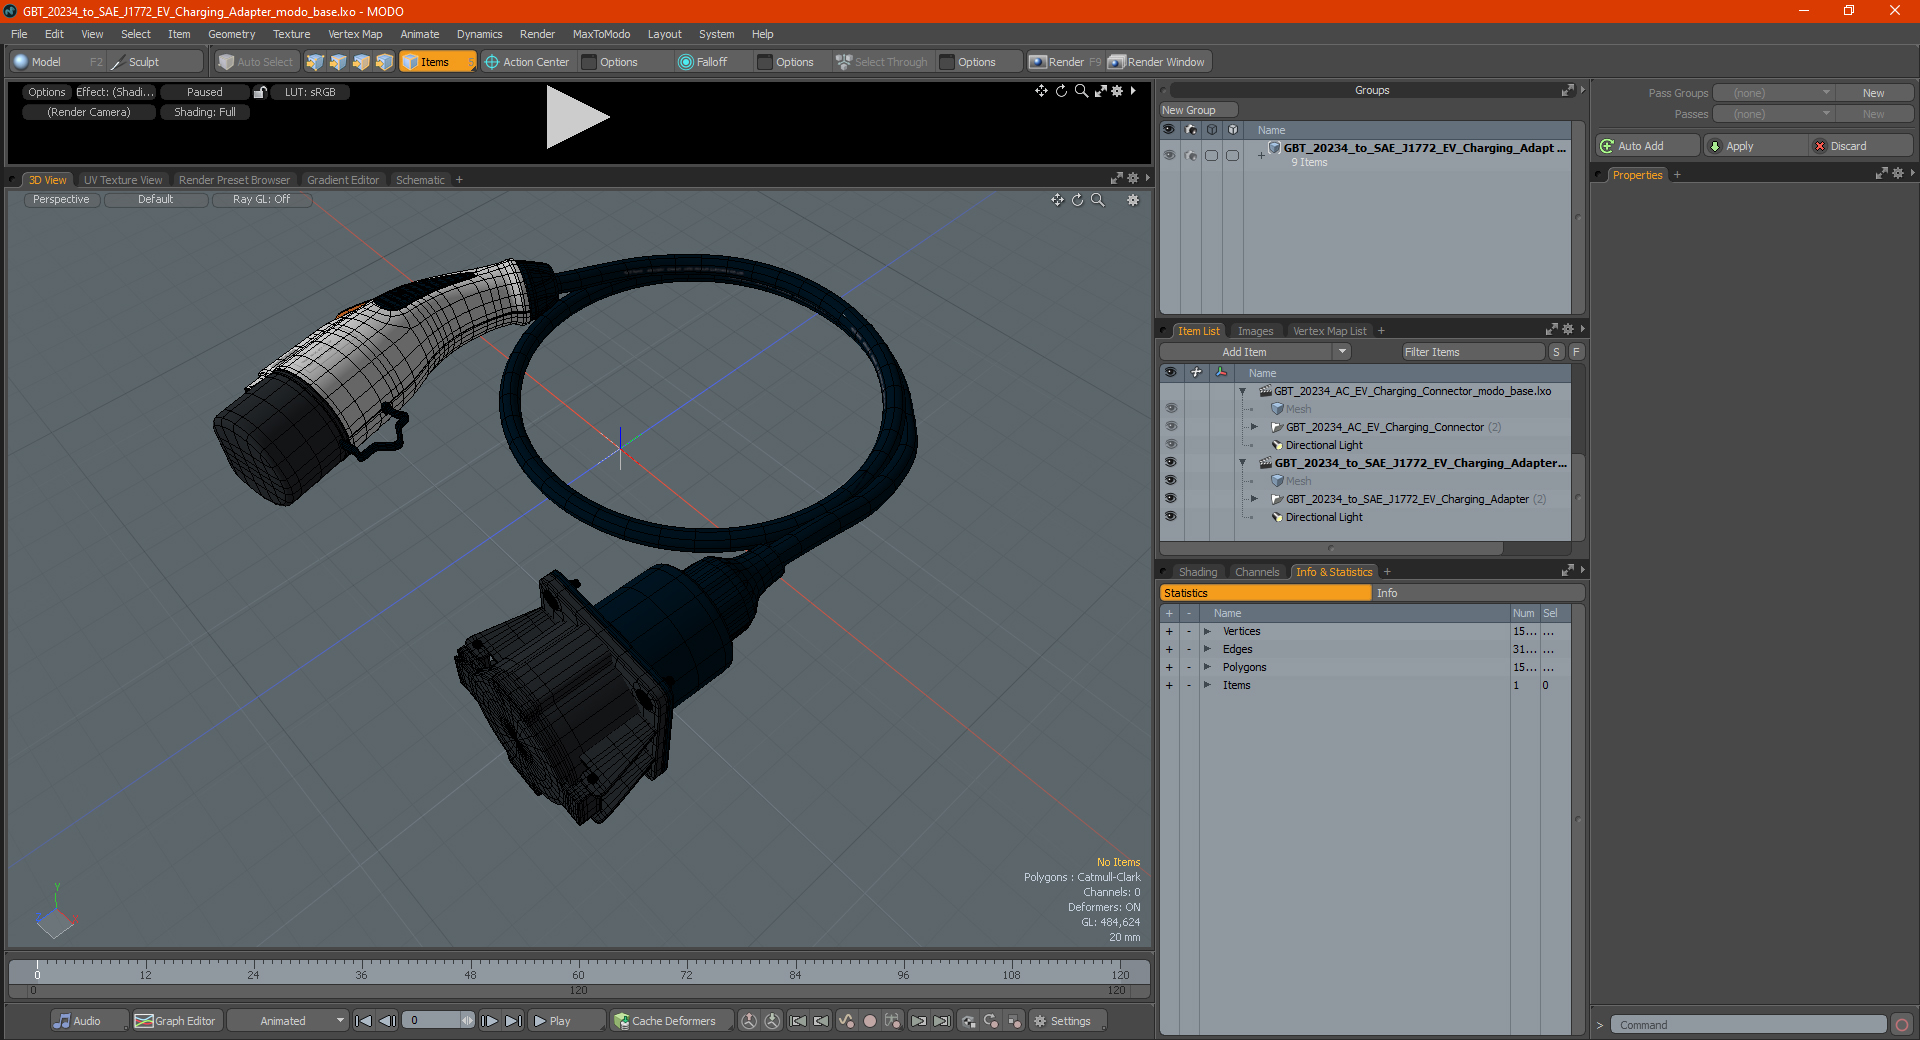Image resolution: width=1920 pixels, height=1040 pixels.
Task: Toggle visibility of GBT_20234_to_SAE_J1772 scene item
Action: click(1170, 463)
